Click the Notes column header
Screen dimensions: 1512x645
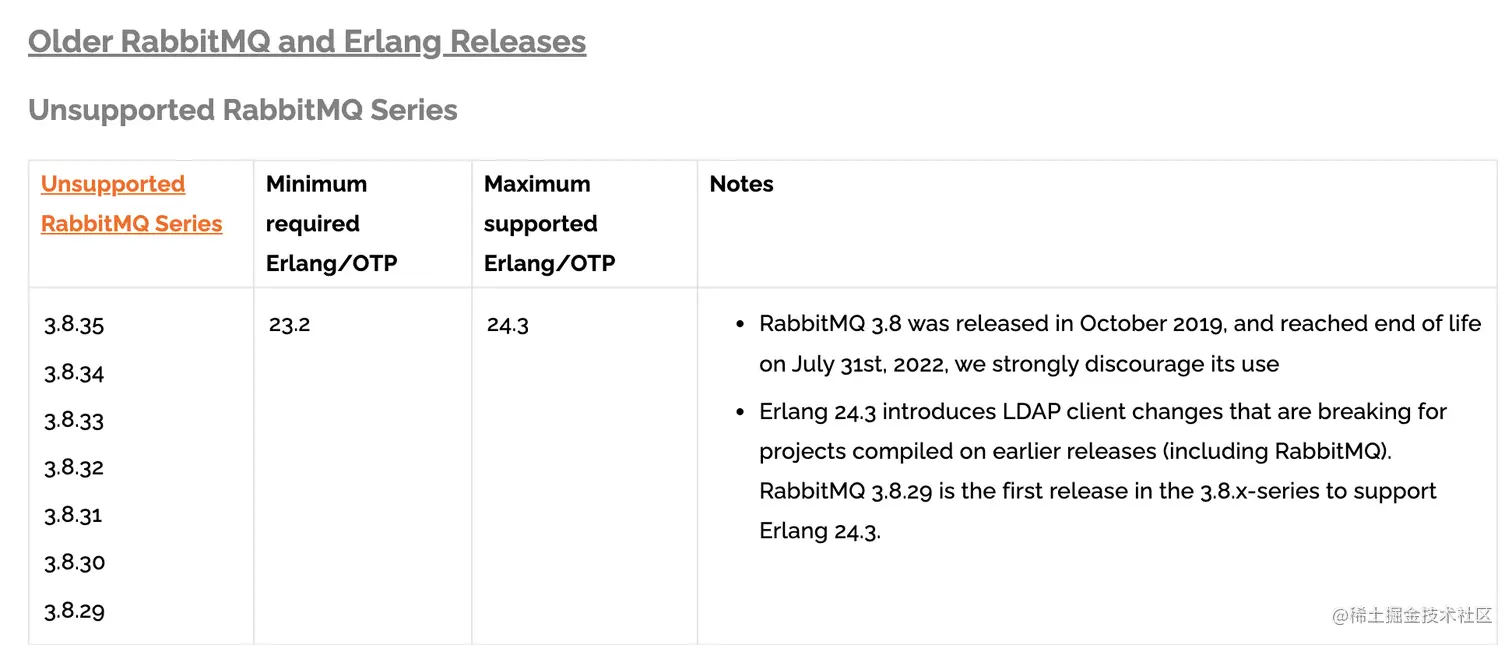point(741,184)
